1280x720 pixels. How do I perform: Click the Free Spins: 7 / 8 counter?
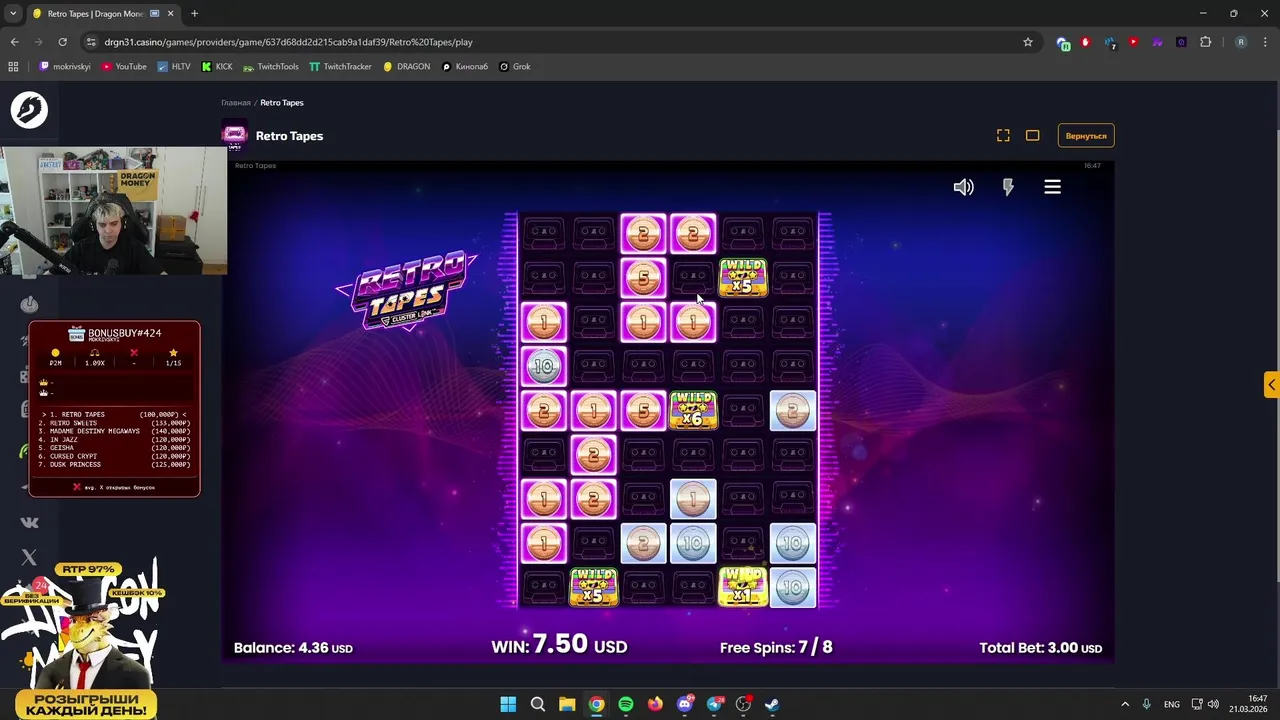(x=776, y=647)
